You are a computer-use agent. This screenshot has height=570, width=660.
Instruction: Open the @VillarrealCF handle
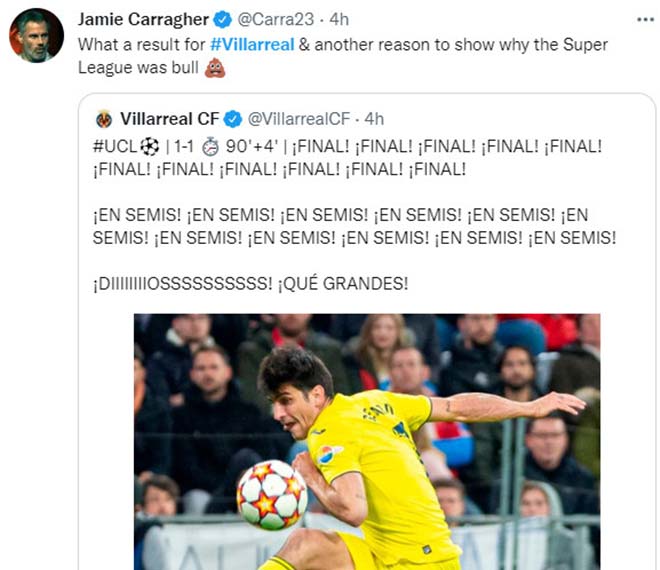coord(299,119)
